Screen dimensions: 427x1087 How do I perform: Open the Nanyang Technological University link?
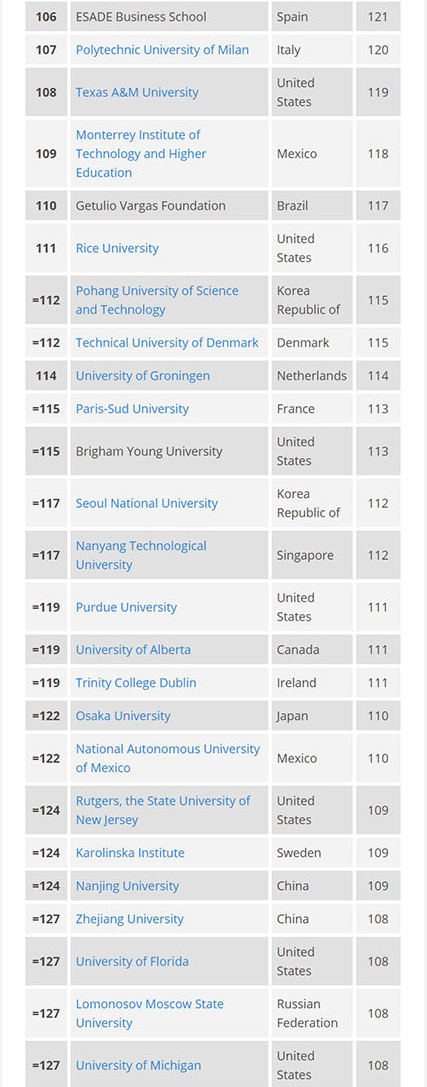pyautogui.click(x=141, y=555)
